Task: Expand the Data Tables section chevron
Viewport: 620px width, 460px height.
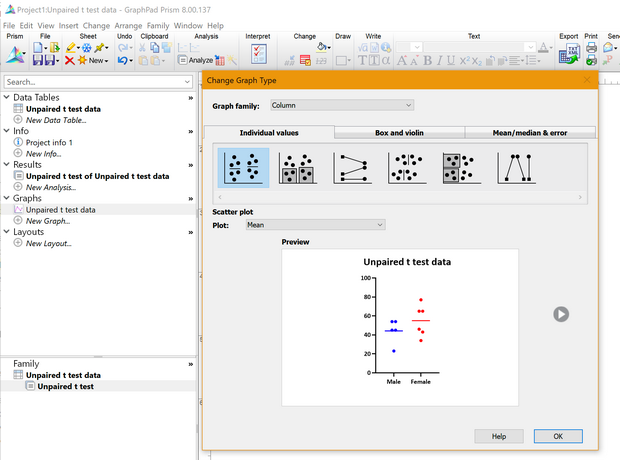Action: coord(190,98)
